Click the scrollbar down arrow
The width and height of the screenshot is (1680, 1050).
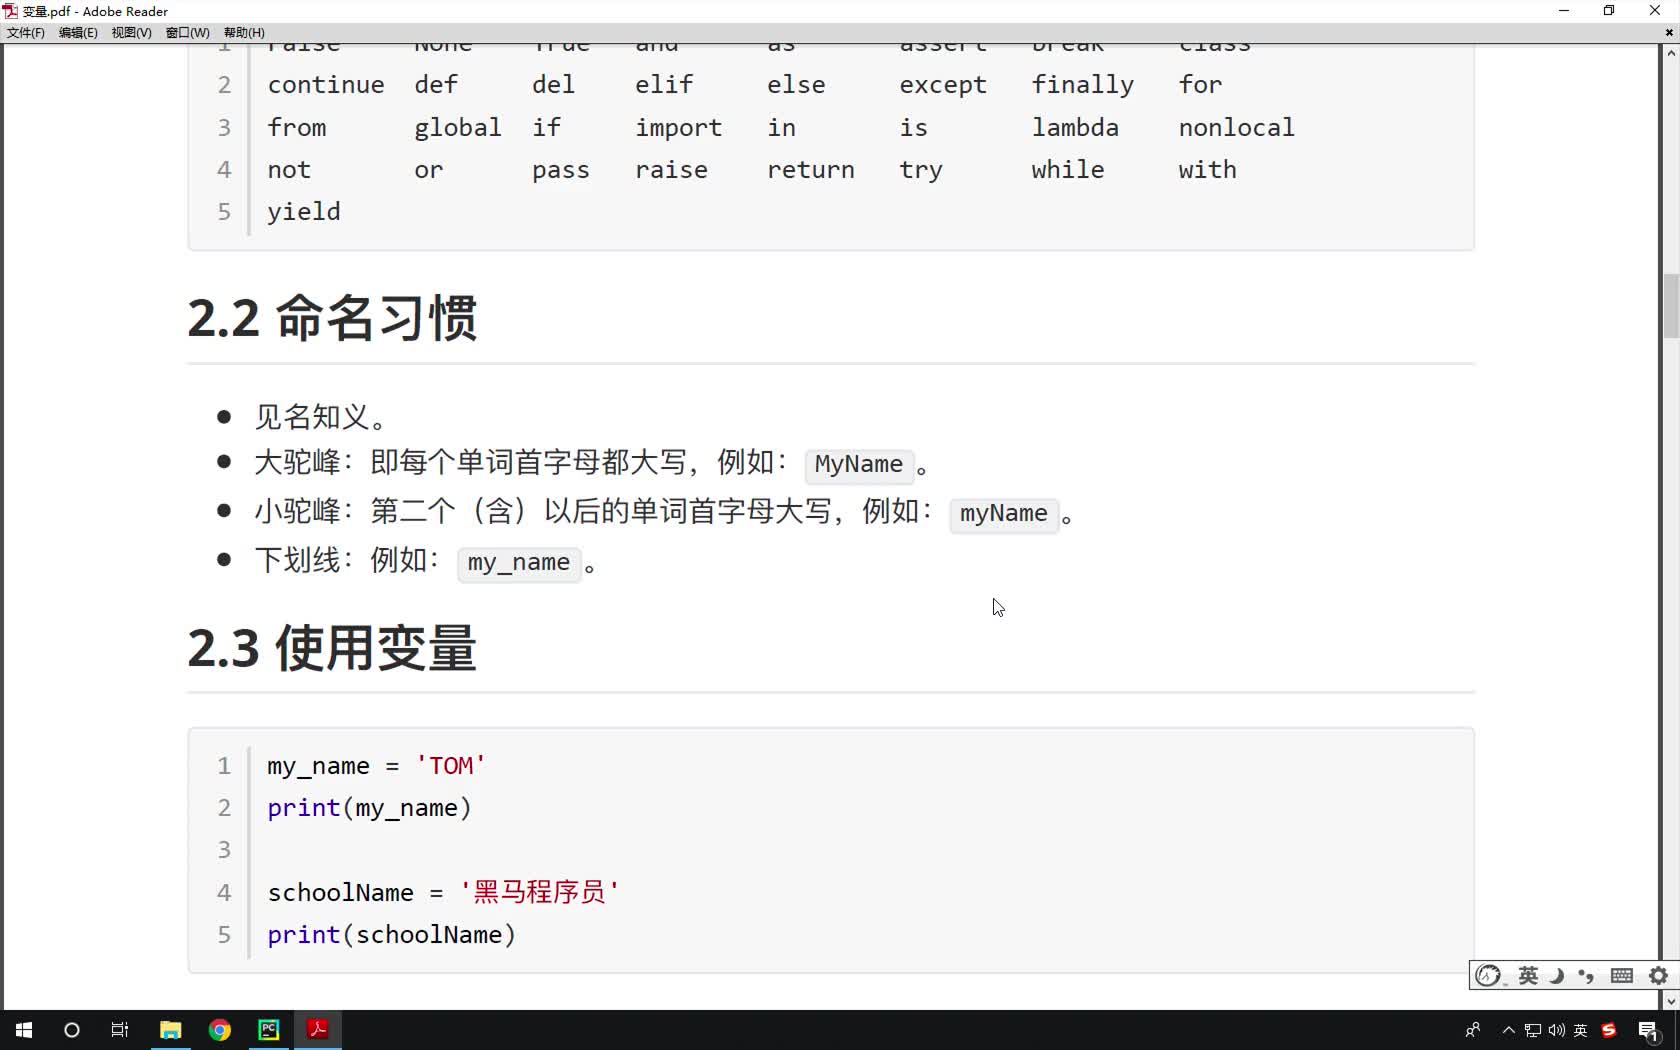pyautogui.click(x=1670, y=1001)
